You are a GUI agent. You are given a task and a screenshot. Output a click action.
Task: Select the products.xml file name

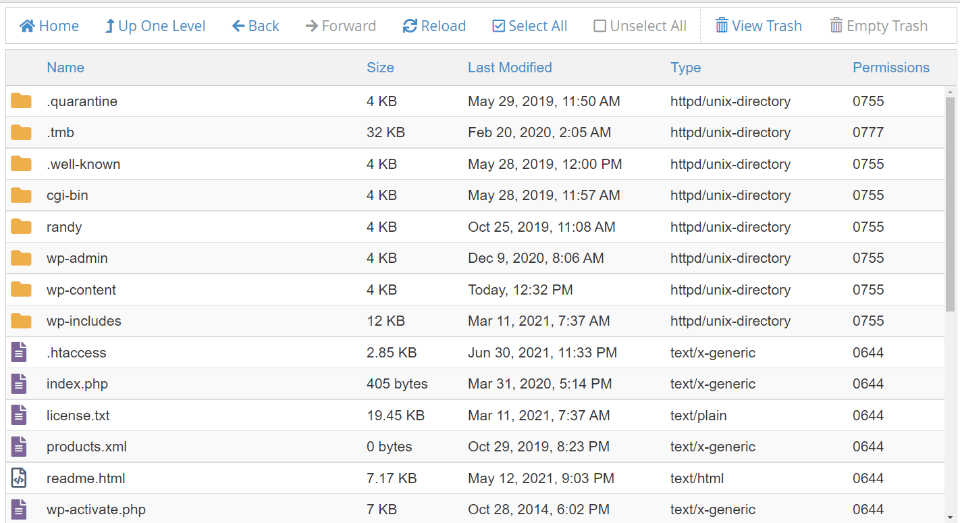coord(87,446)
